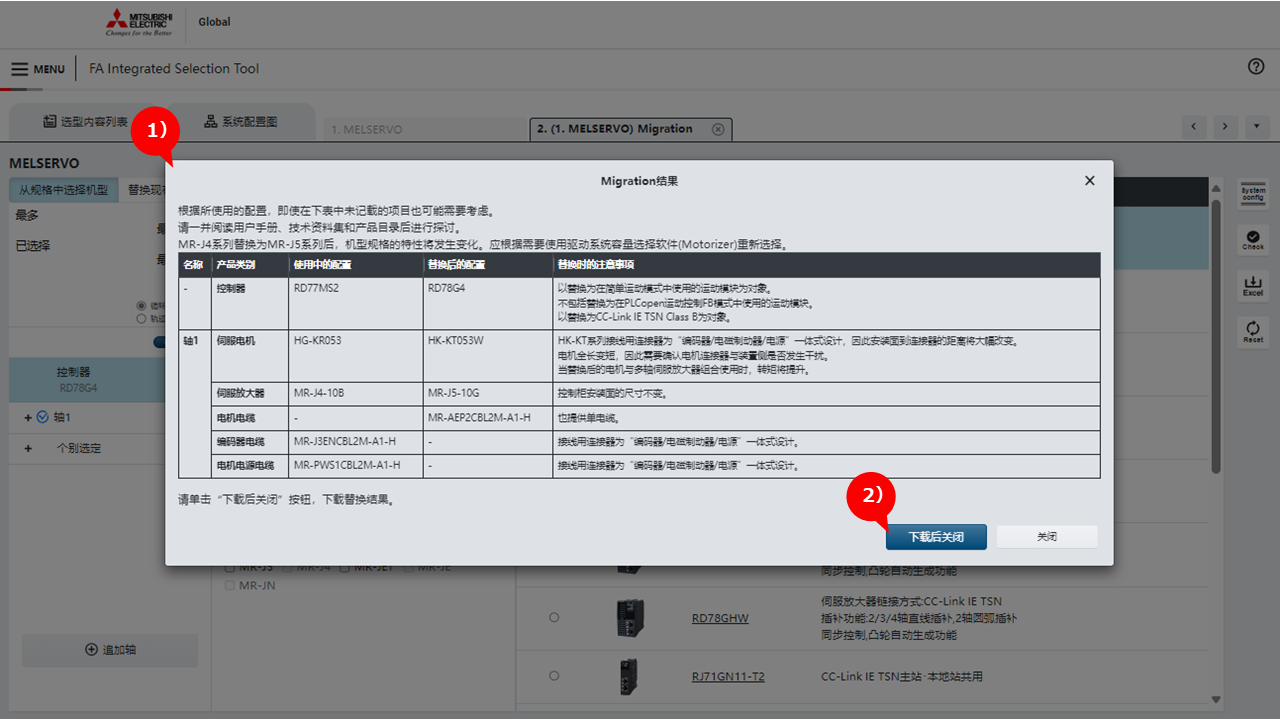Screen dimensions: 1280x720
Task: Click the Global region label
Action: [x=214, y=22]
